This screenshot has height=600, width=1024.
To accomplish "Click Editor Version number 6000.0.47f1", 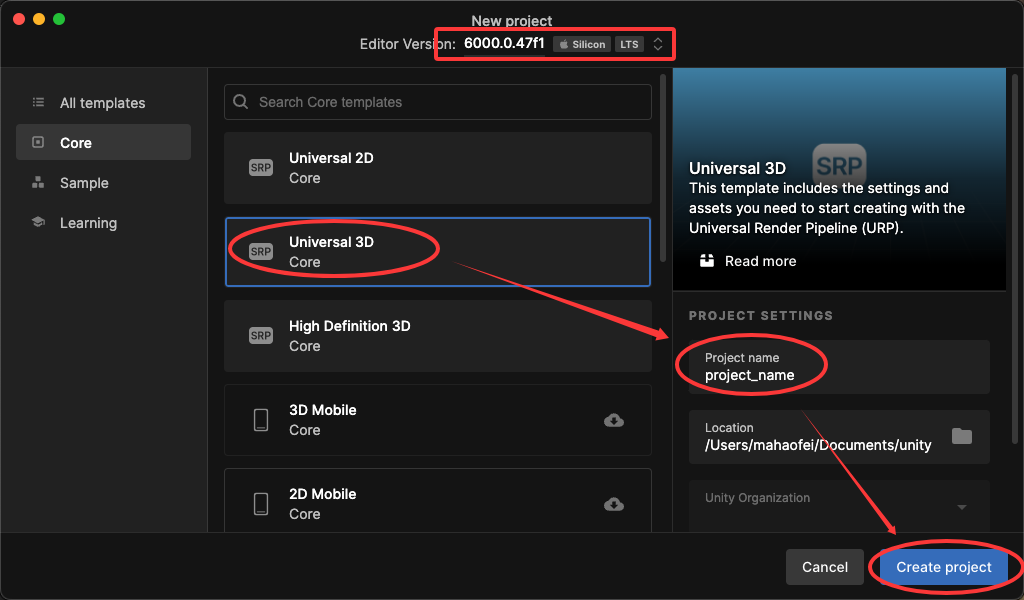I will [x=504, y=43].
